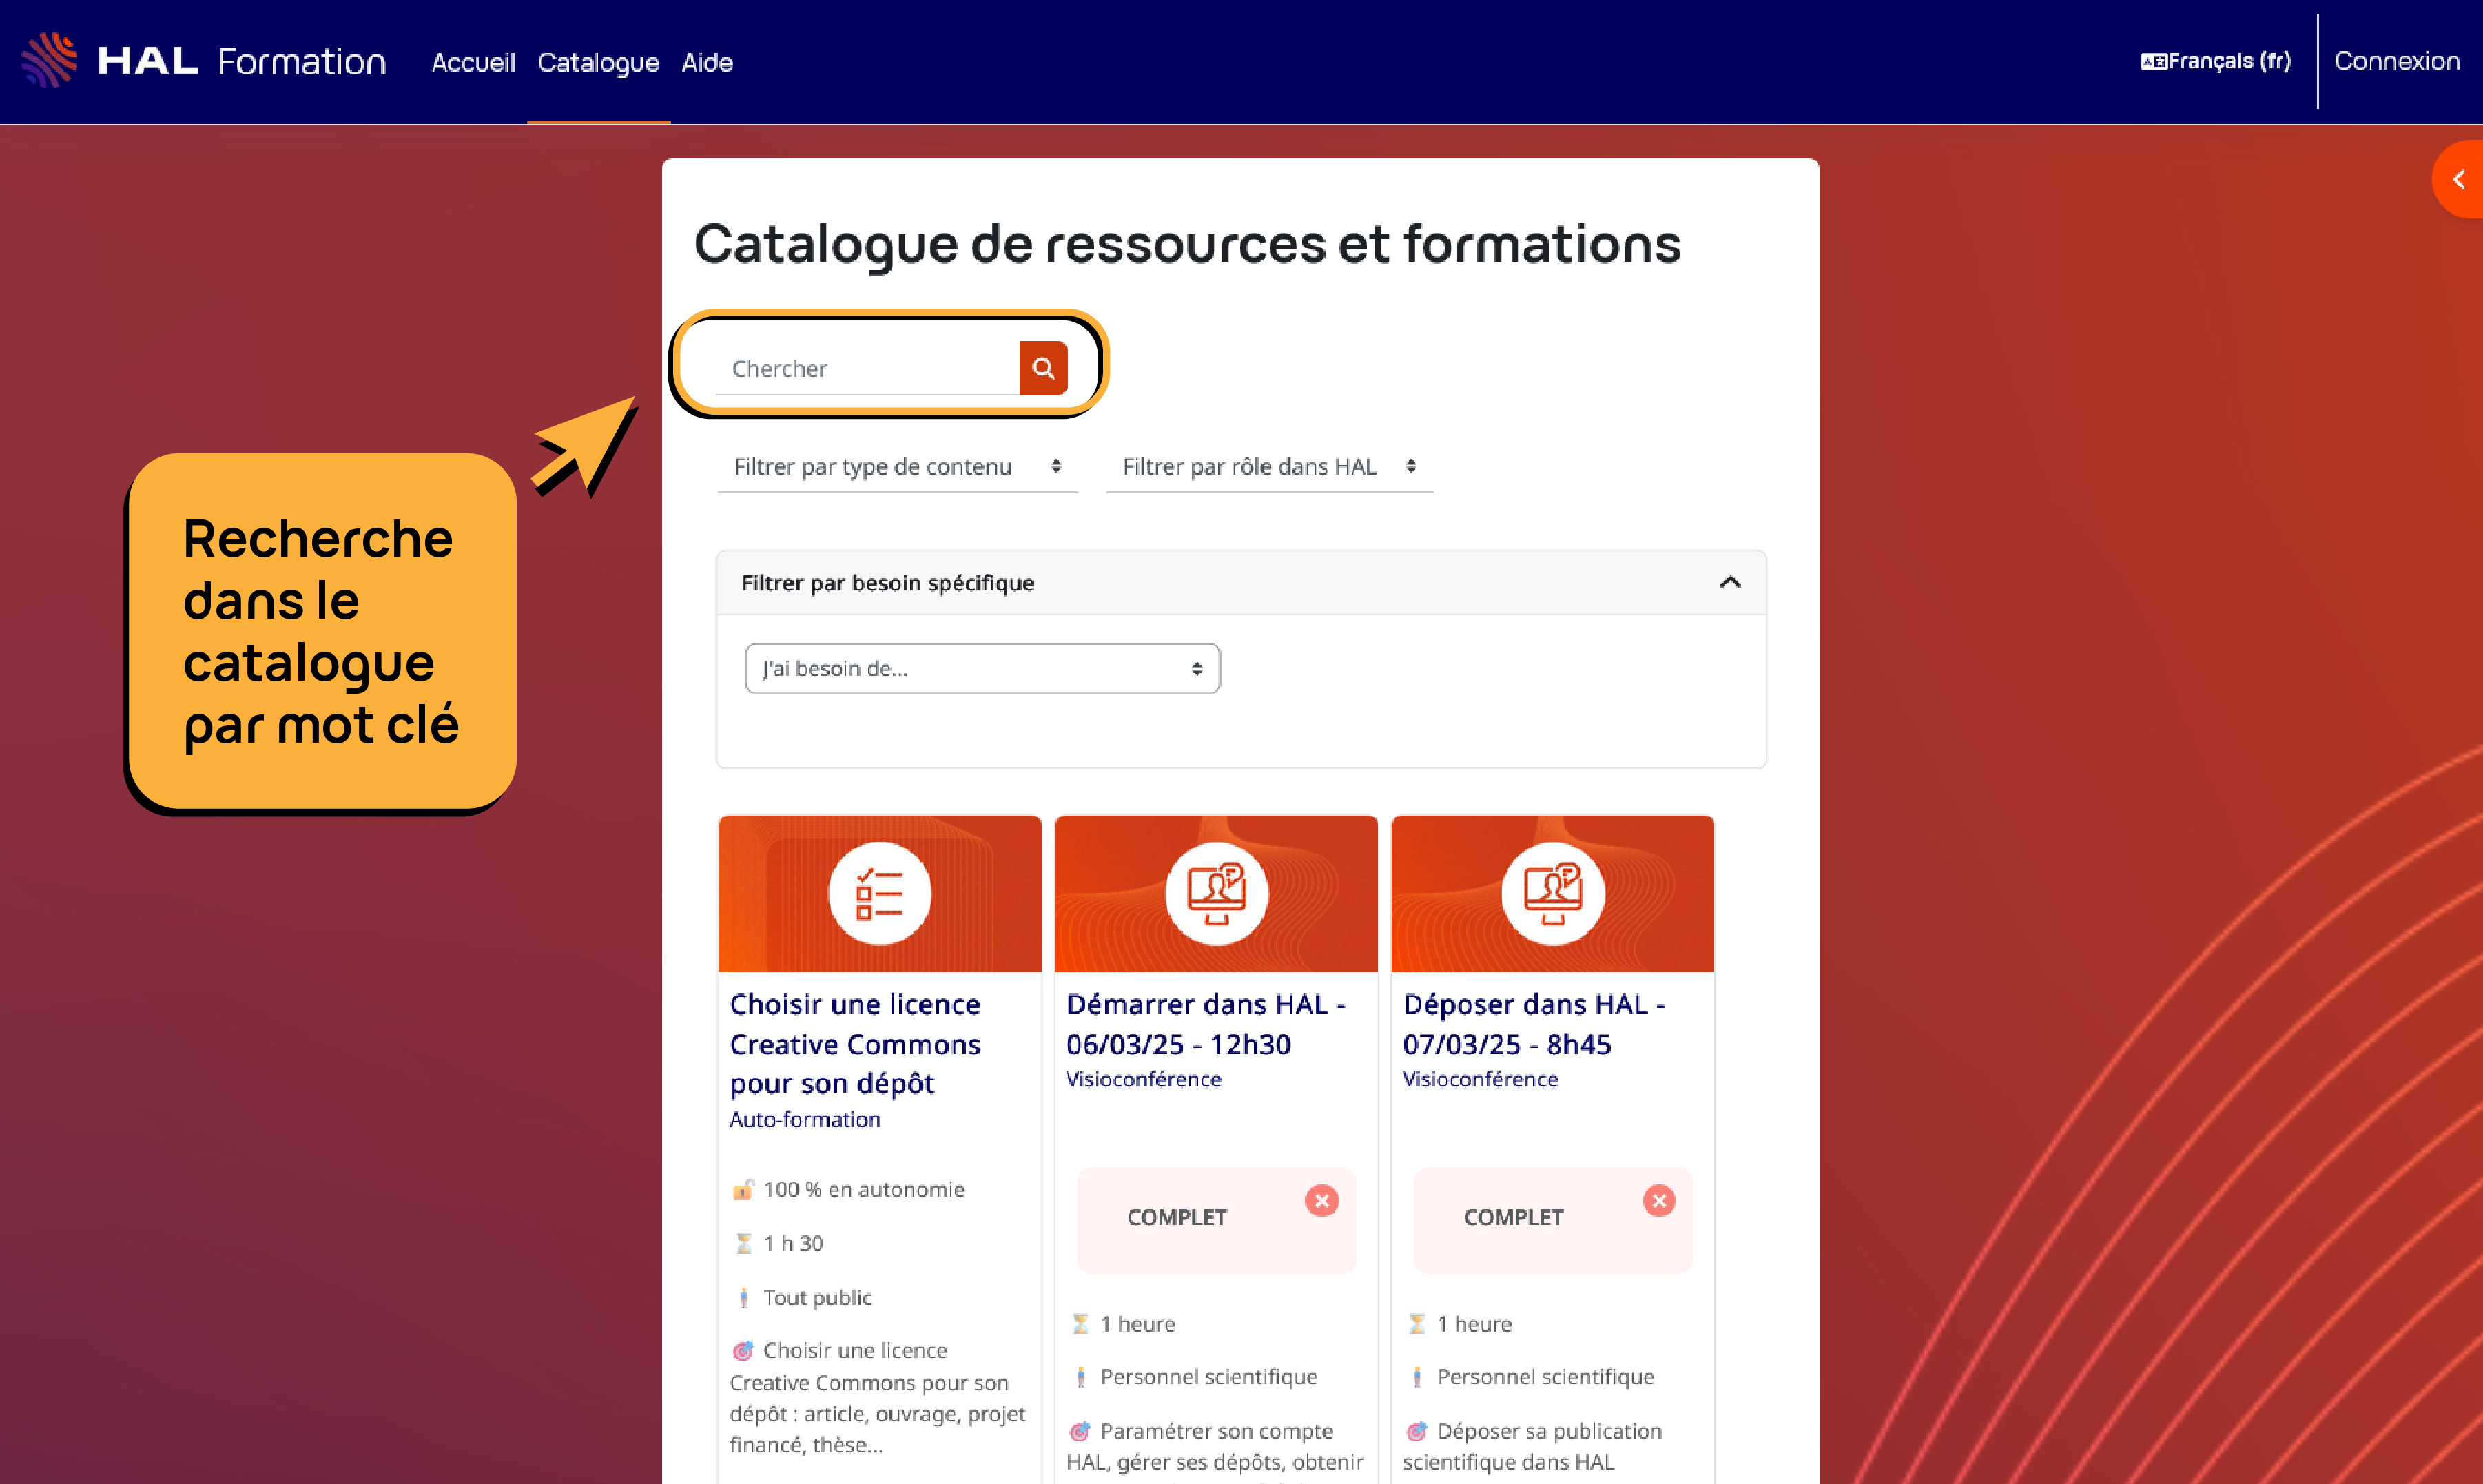2483x1484 pixels.
Task: Click the red X on Démarrer dans HAL COMPLET badge
Action: [1322, 1200]
